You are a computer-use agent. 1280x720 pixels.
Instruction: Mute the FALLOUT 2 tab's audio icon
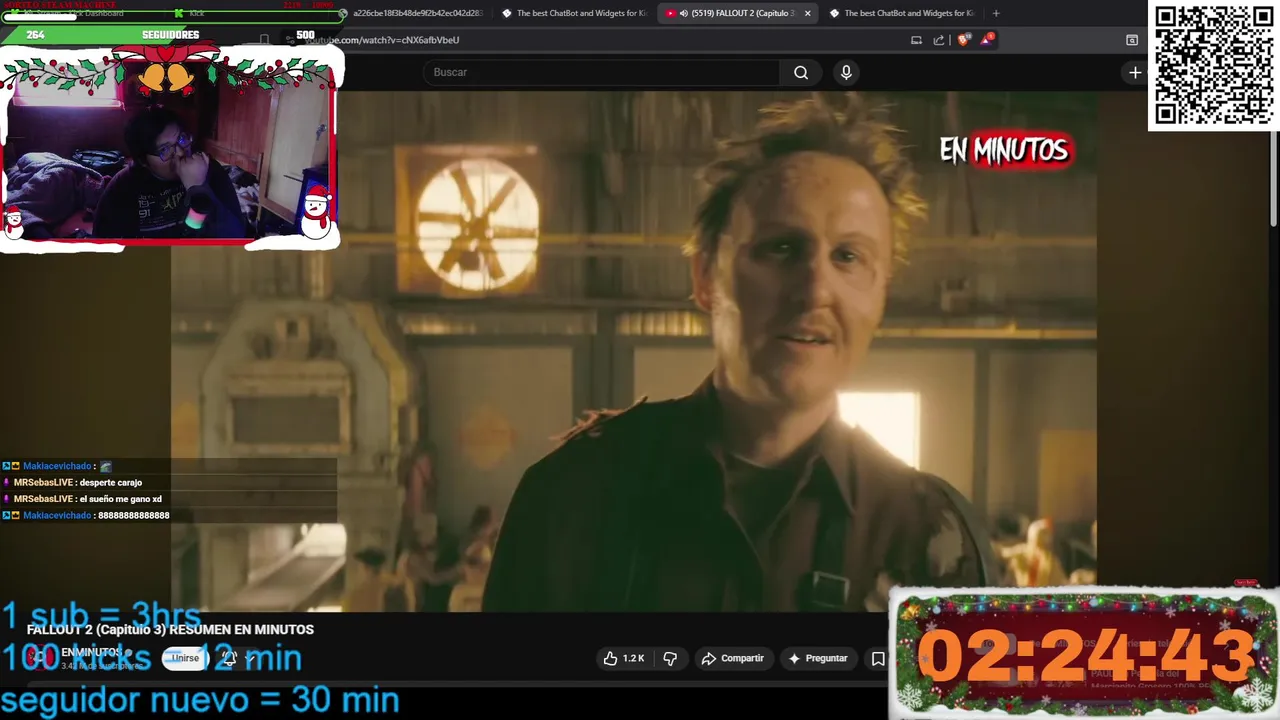point(683,13)
